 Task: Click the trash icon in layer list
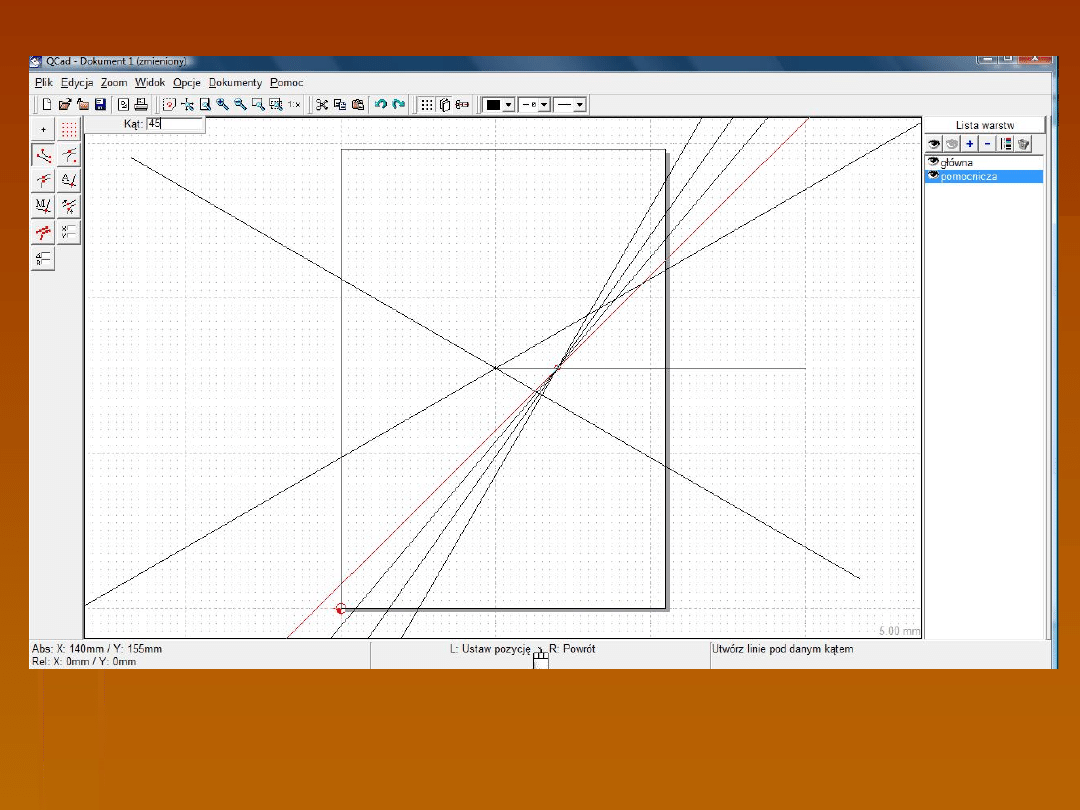[x=1023, y=144]
